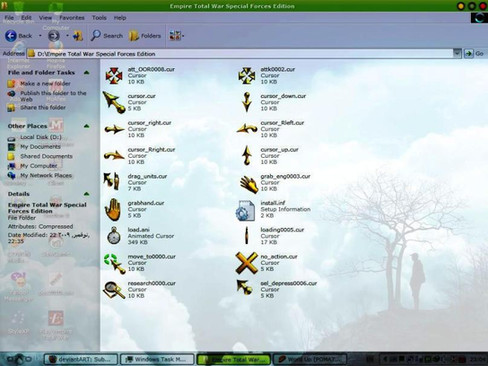Select the att_OOR0008.cur cursor file icon
The width and height of the screenshot is (488, 366).
(114, 75)
